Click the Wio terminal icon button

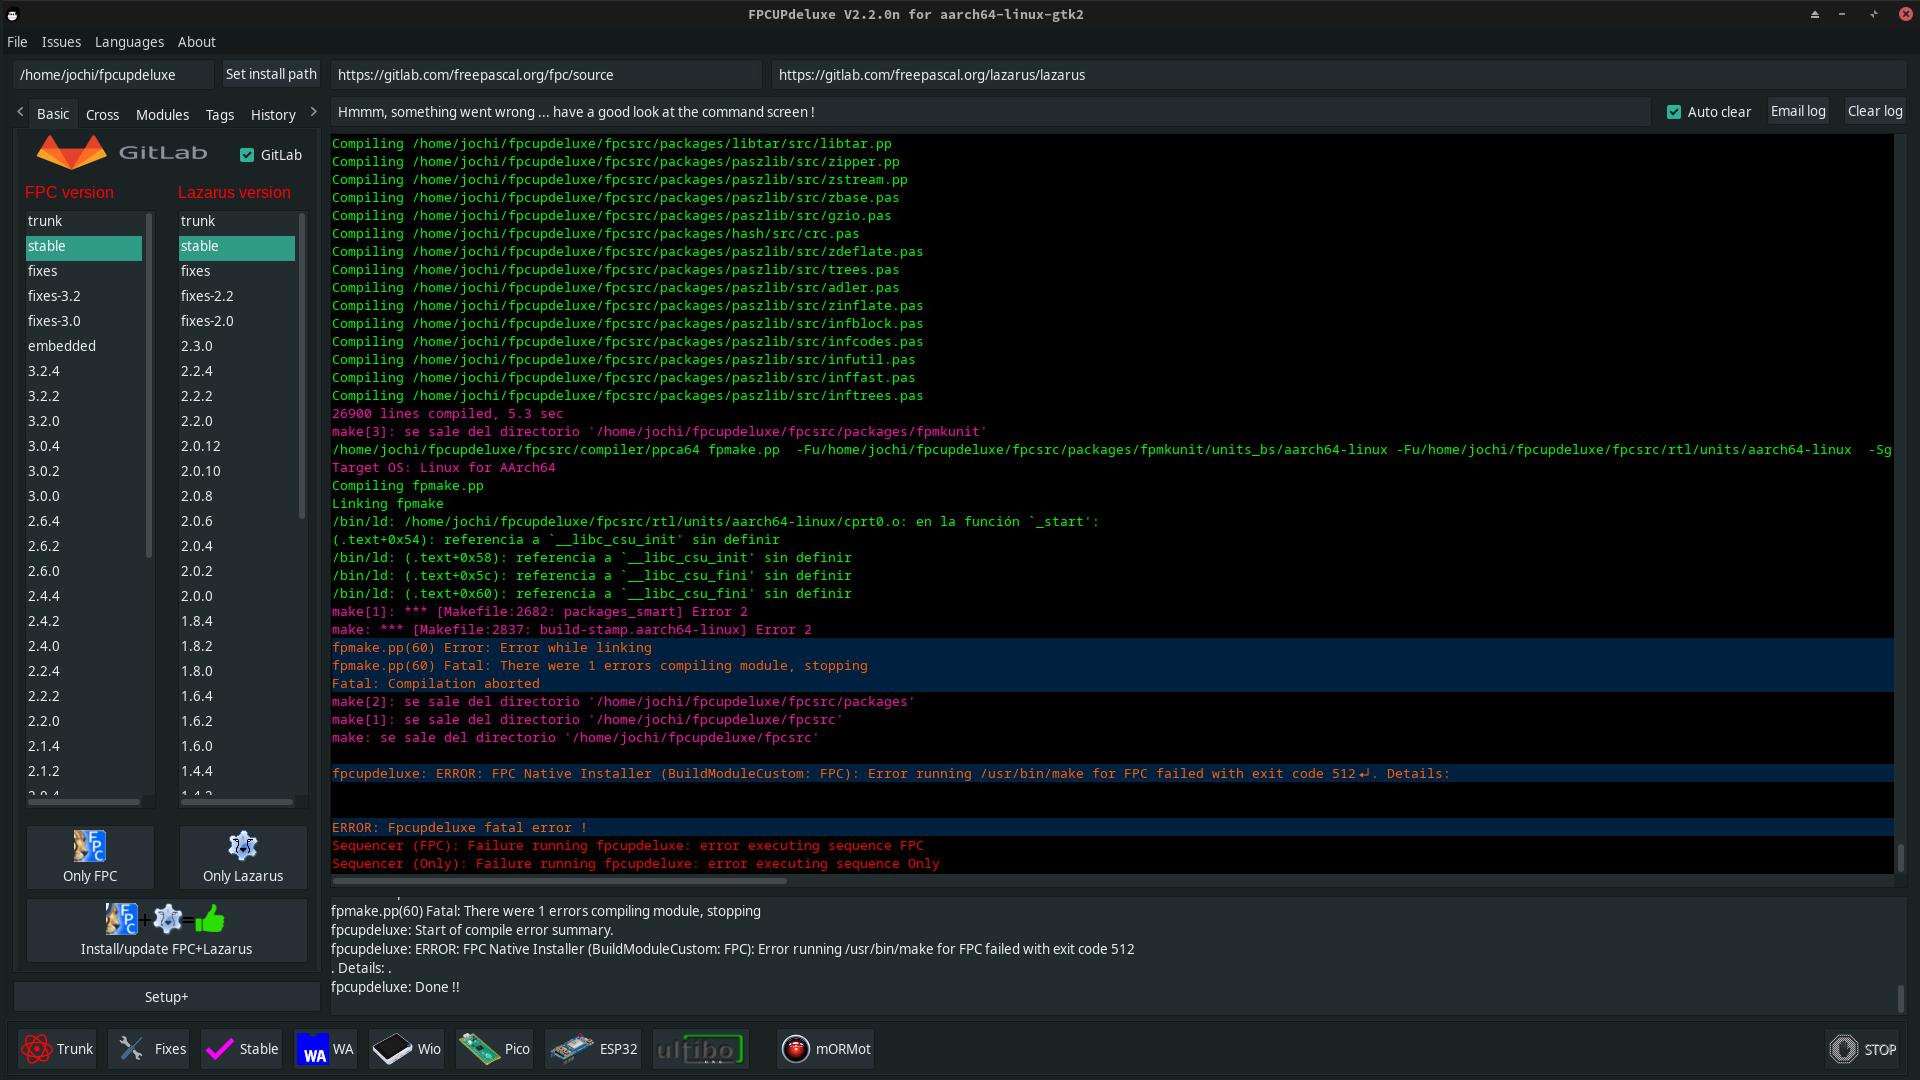point(406,1049)
